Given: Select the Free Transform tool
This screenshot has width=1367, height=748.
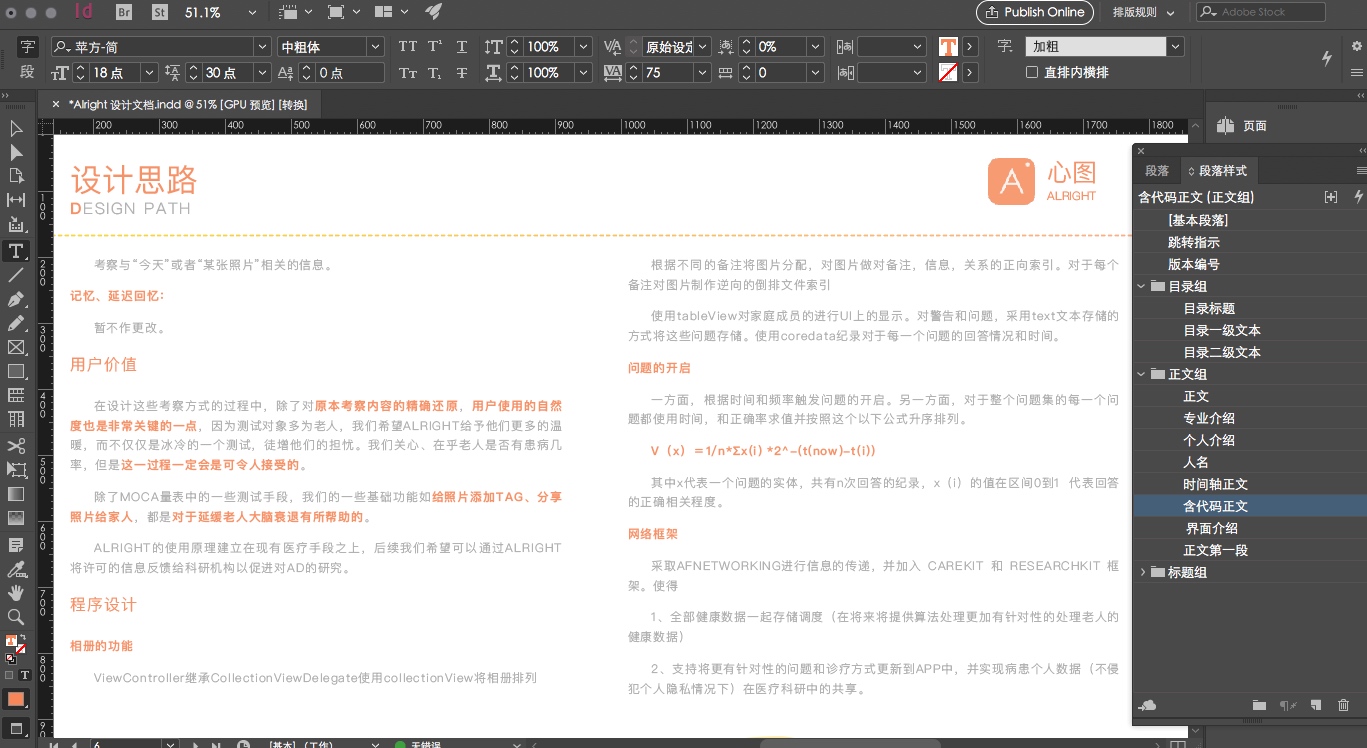Looking at the screenshot, I should pyautogui.click(x=16, y=470).
